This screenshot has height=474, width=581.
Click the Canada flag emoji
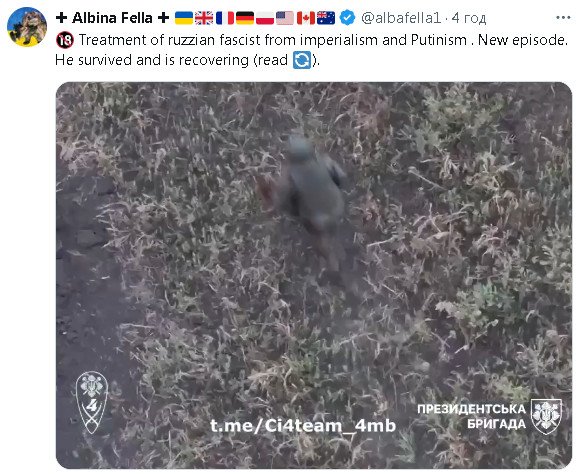coord(306,18)
